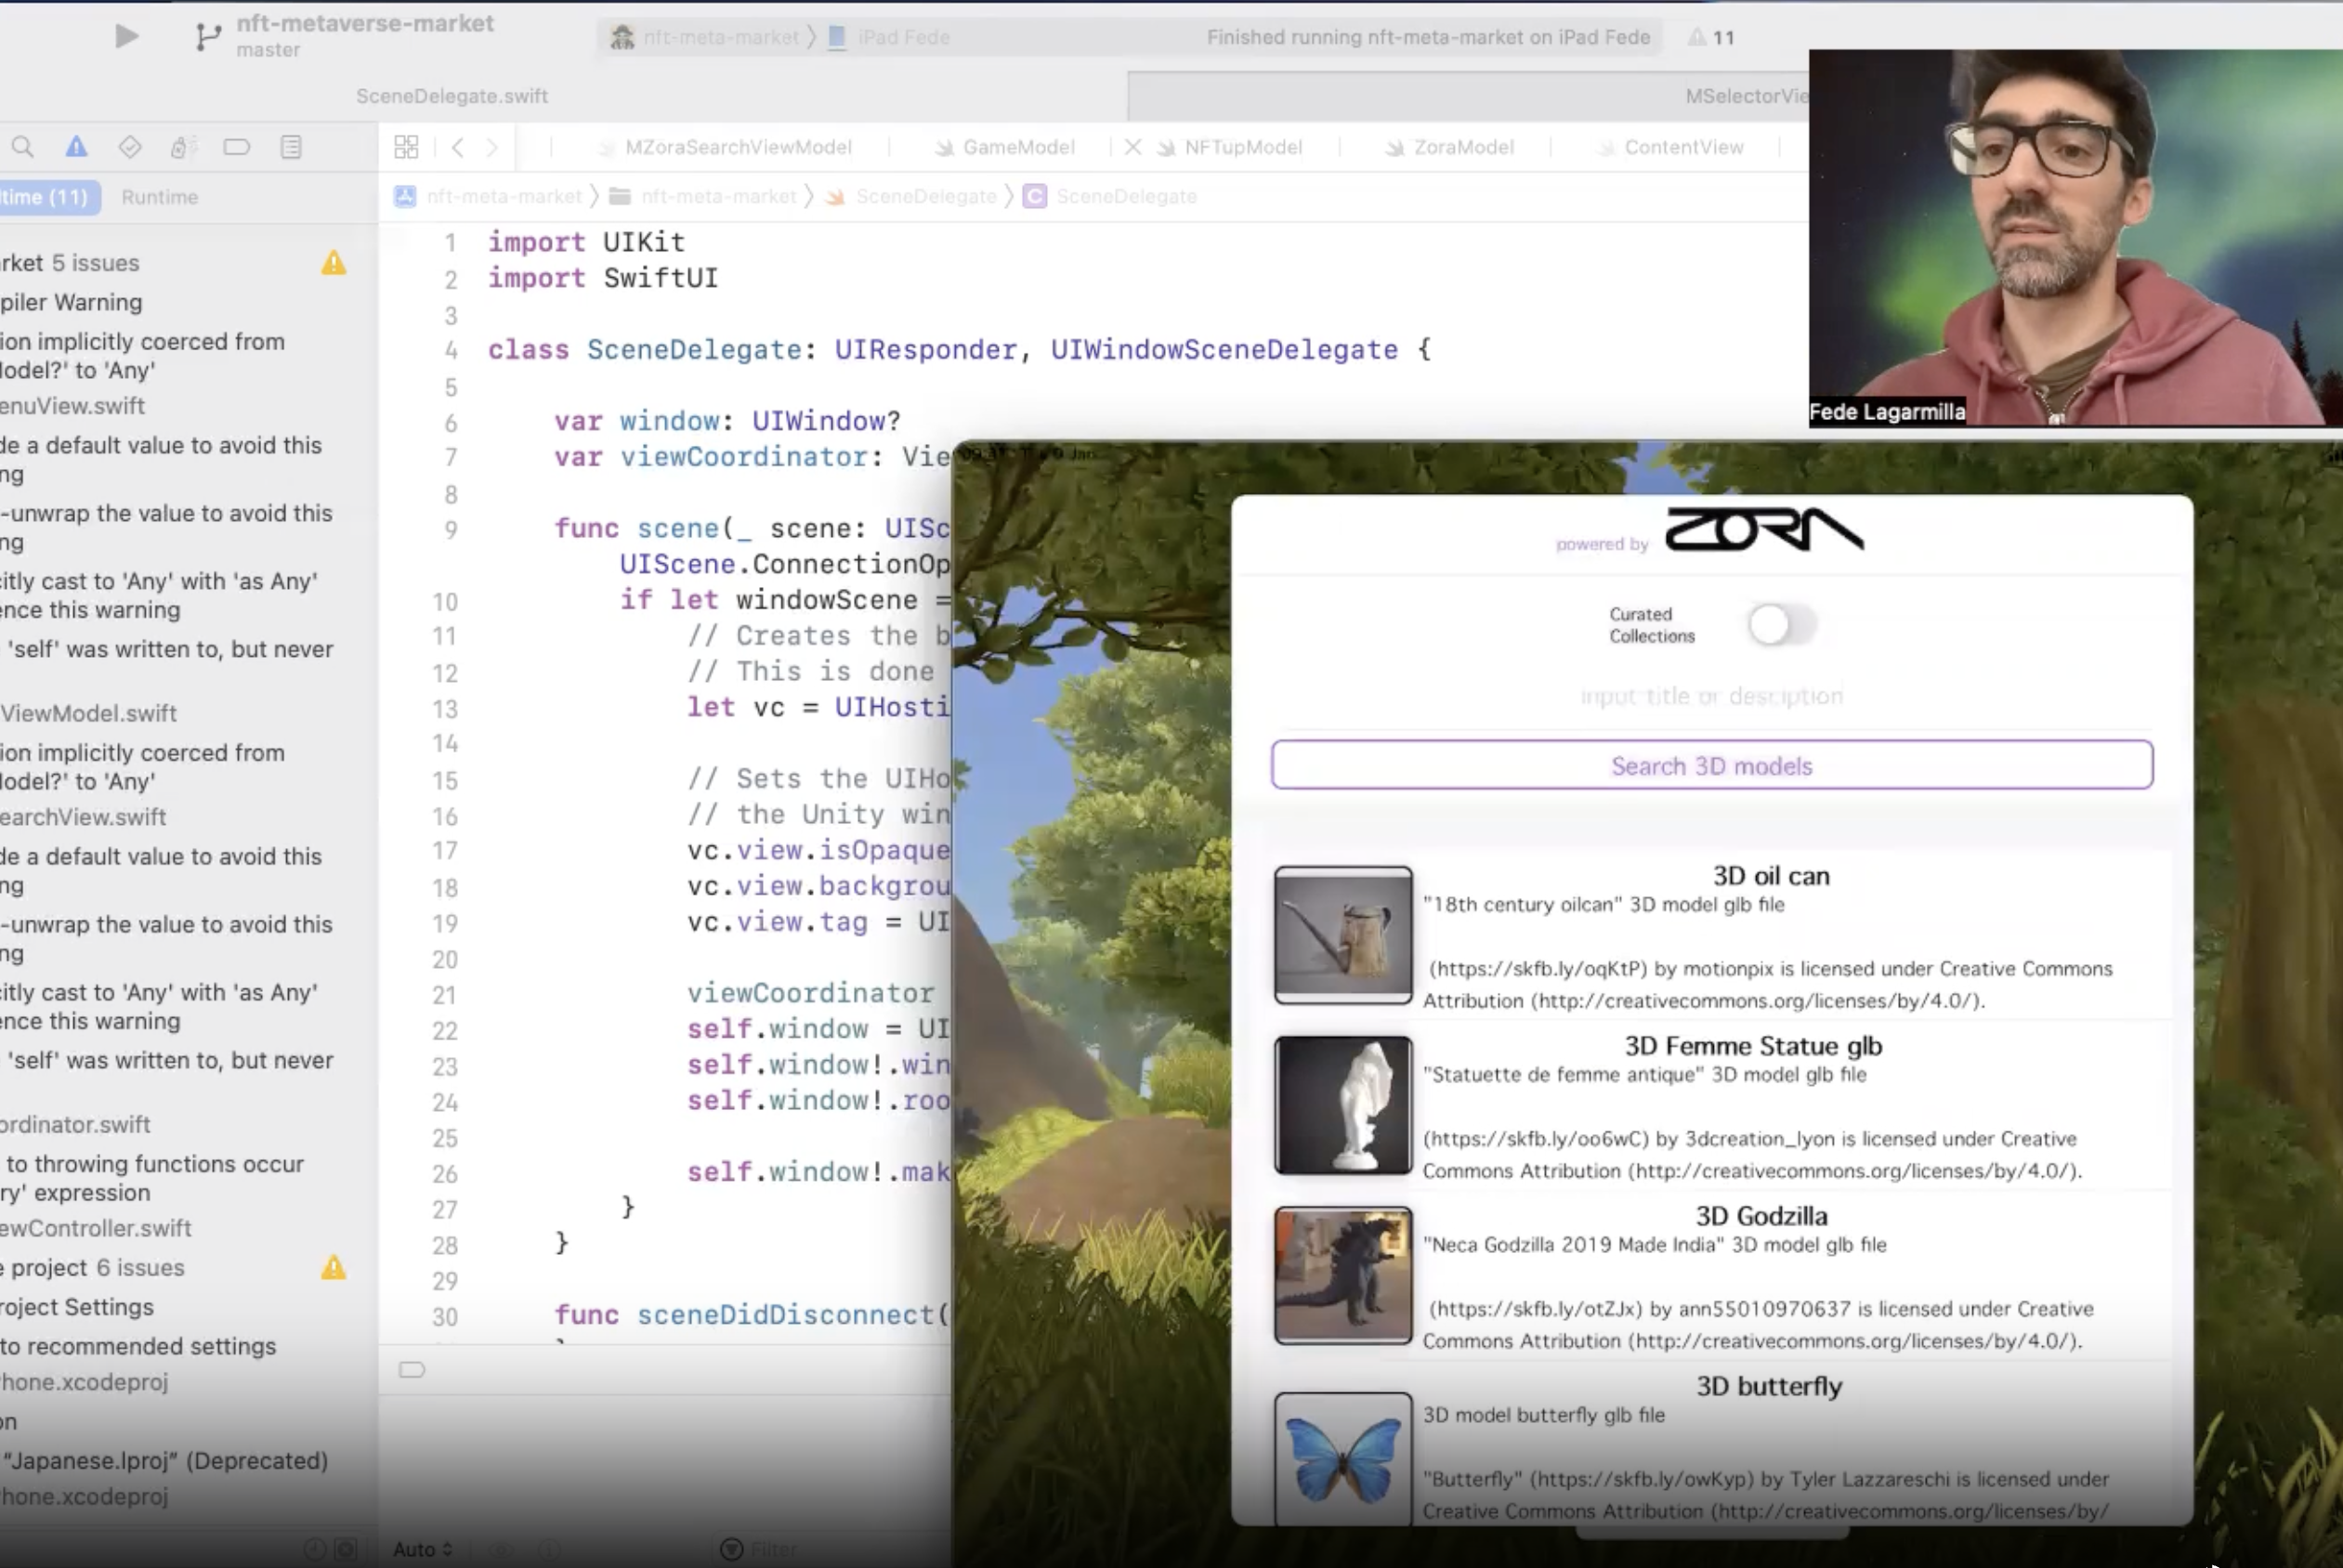Switch to Runtime issues filter
The width and height of the screenshot is (2343, 1568).
159,197
